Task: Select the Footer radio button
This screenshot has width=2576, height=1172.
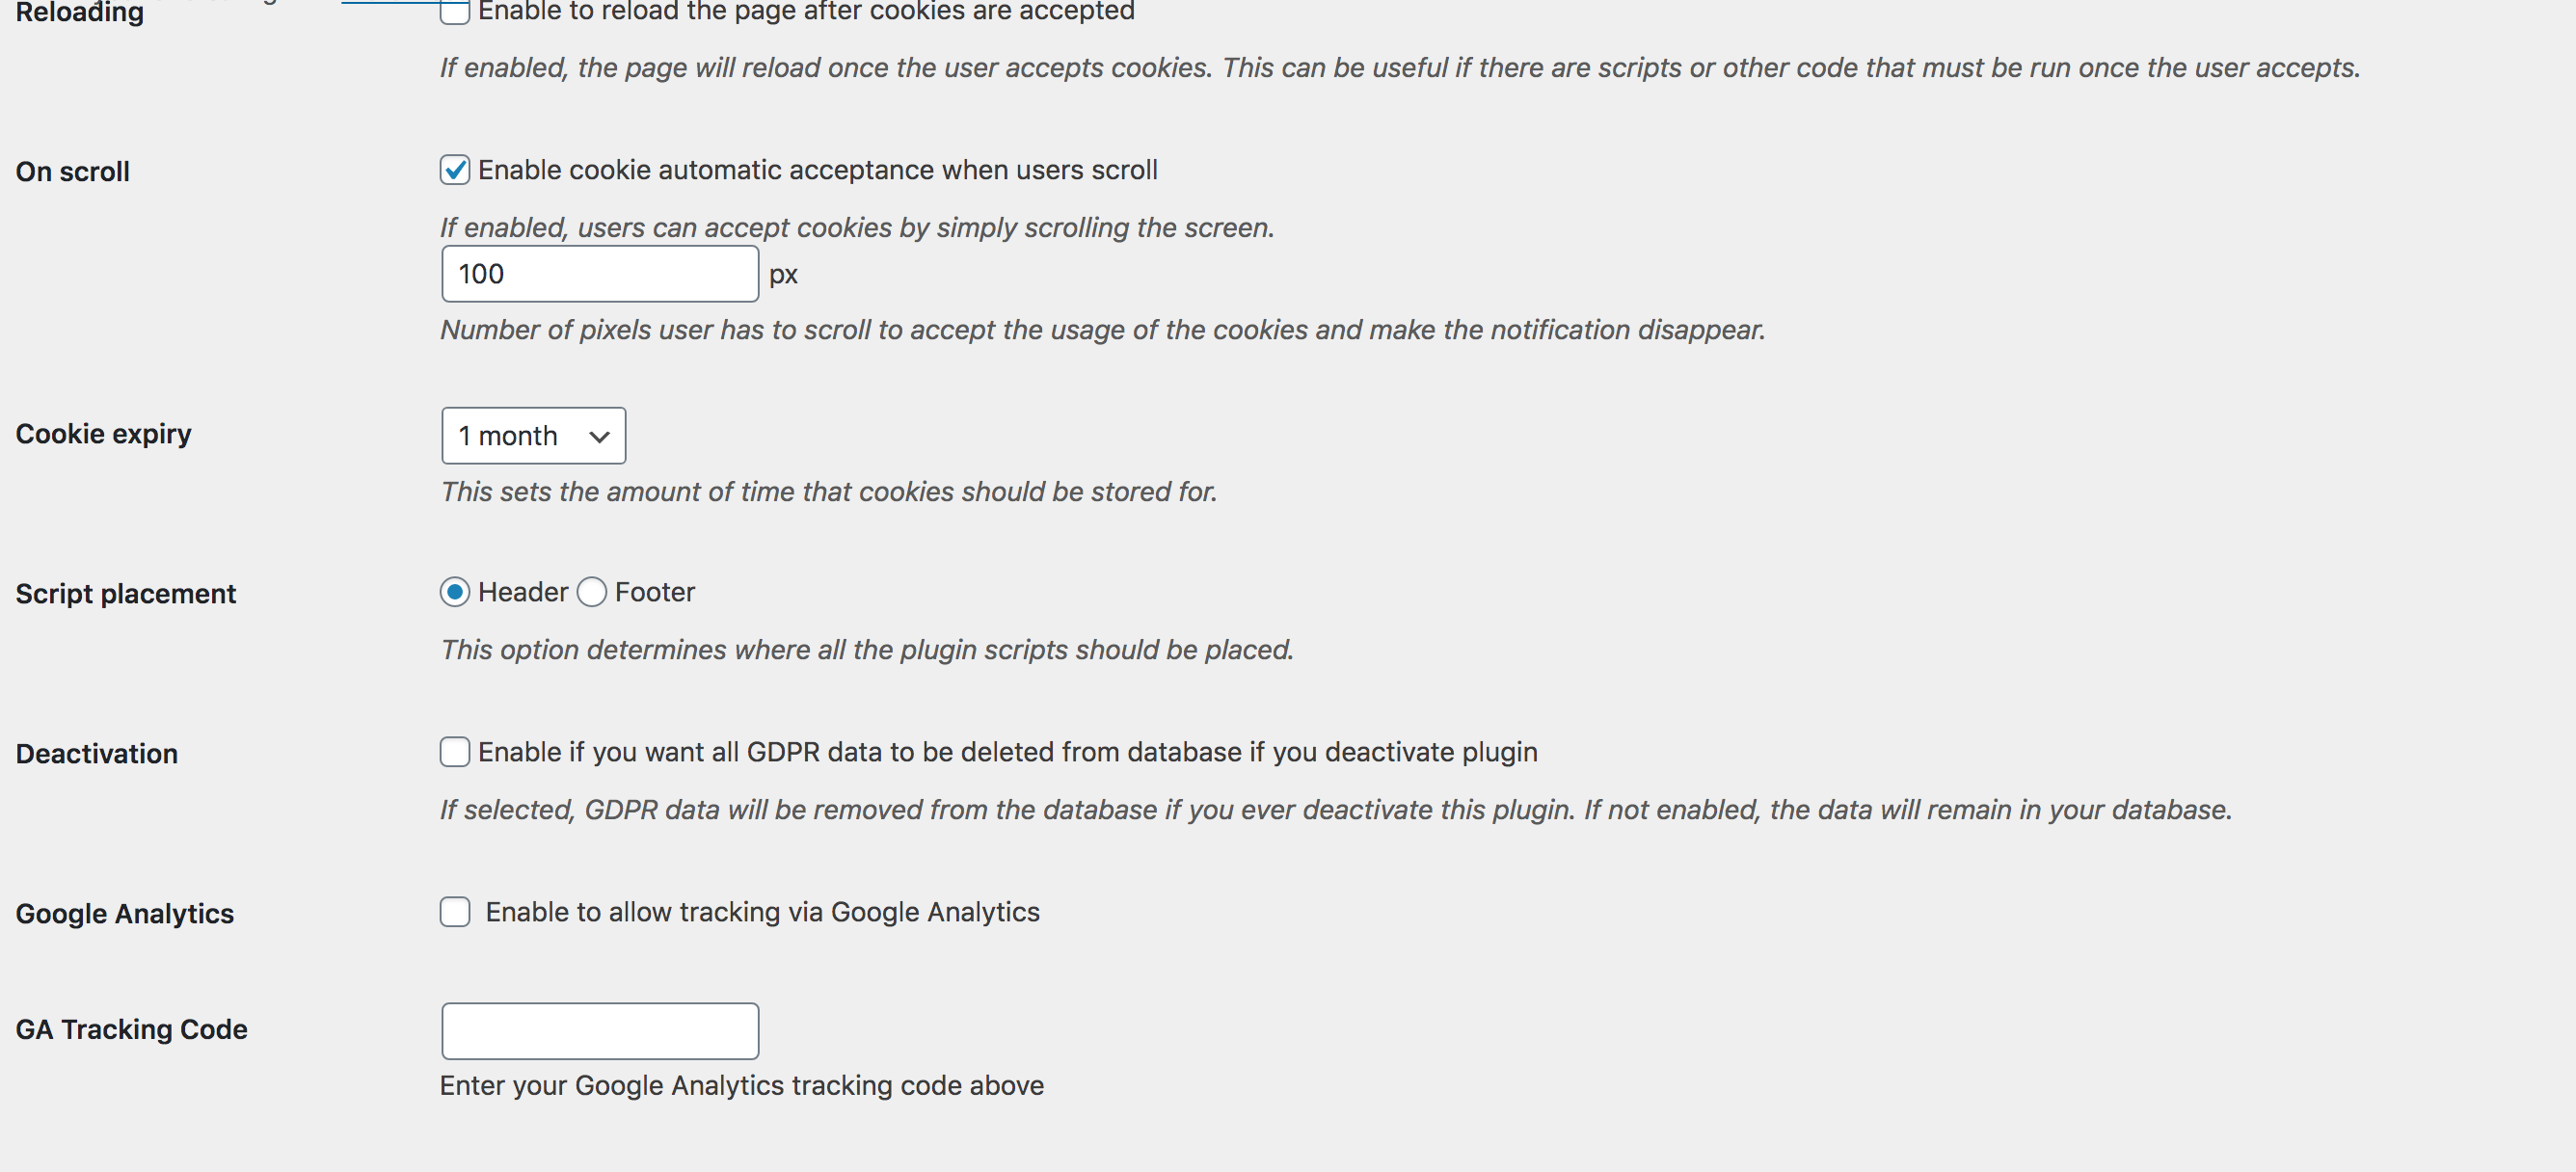Action: coord(592,592)
